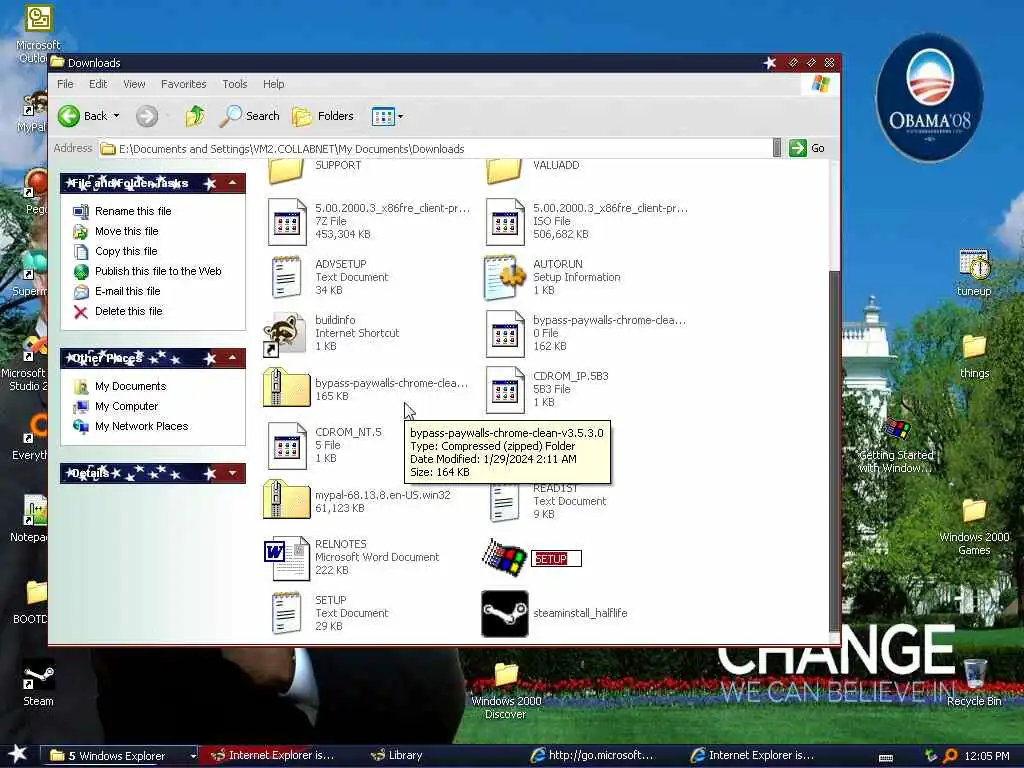Click Rename this file

click(133, 211)
